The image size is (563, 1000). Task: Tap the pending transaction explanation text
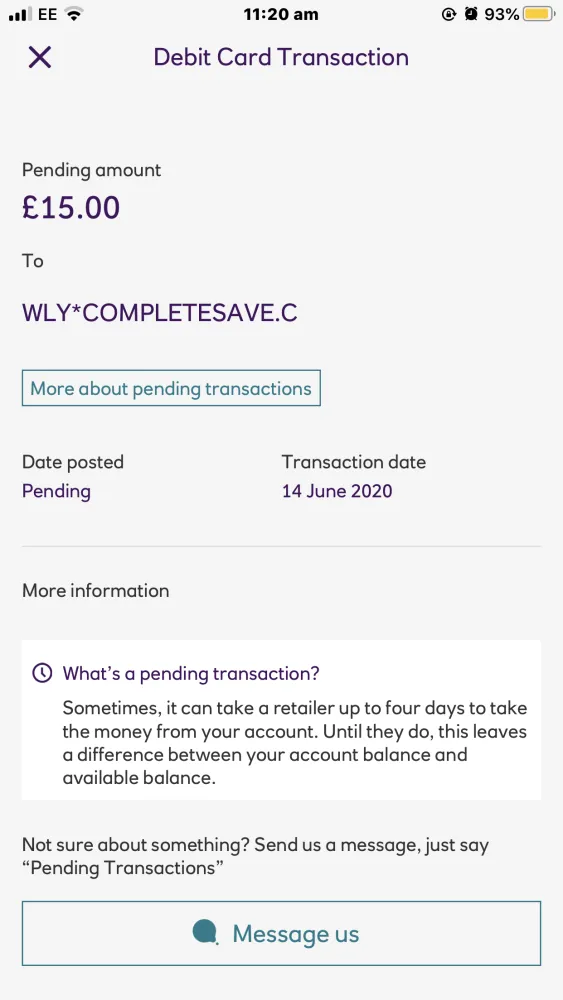tap(295, 743)
